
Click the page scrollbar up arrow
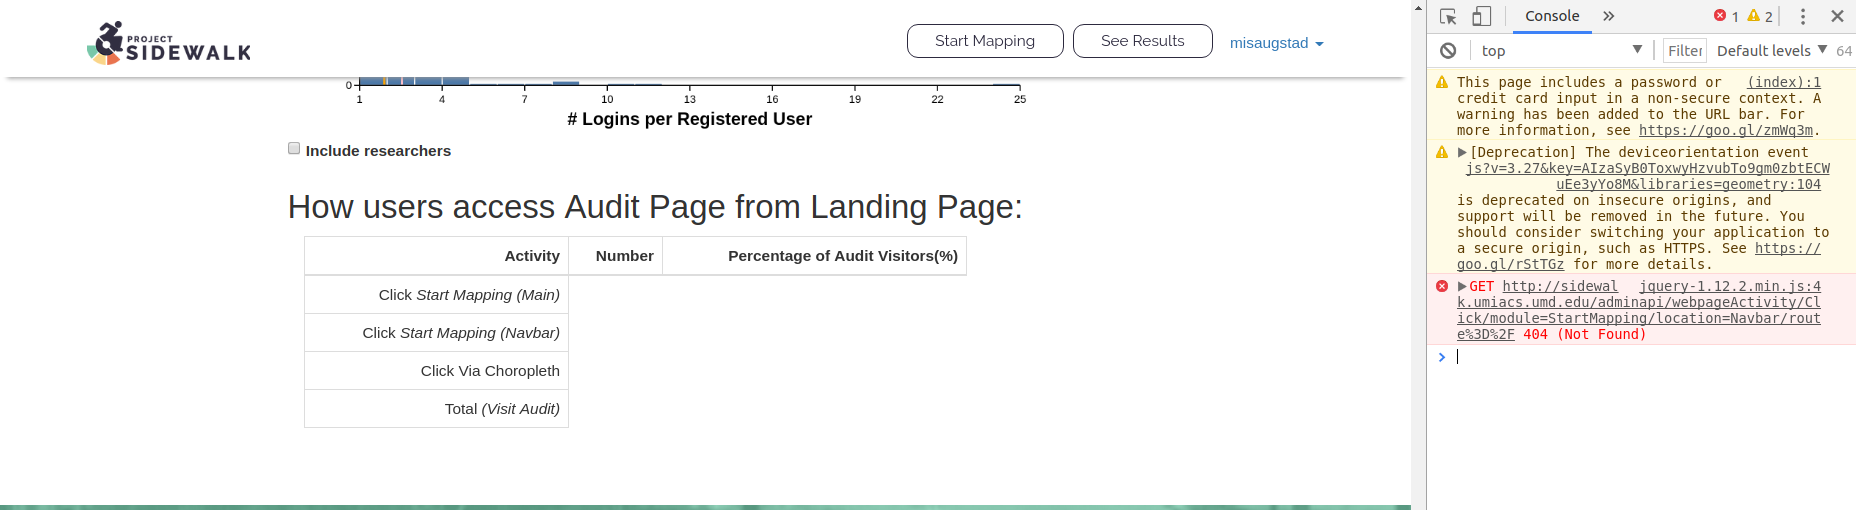1418,7
